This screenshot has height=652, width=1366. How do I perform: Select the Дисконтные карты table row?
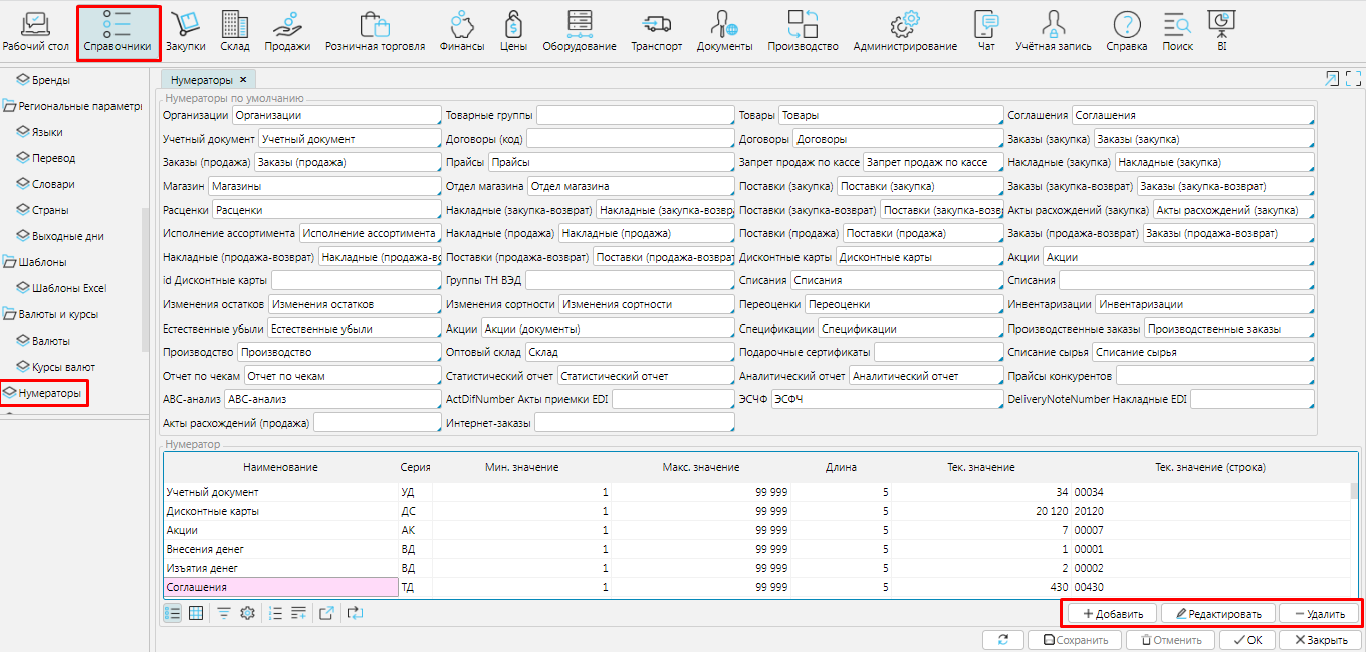pyautogui.click(x=280, y=511)
